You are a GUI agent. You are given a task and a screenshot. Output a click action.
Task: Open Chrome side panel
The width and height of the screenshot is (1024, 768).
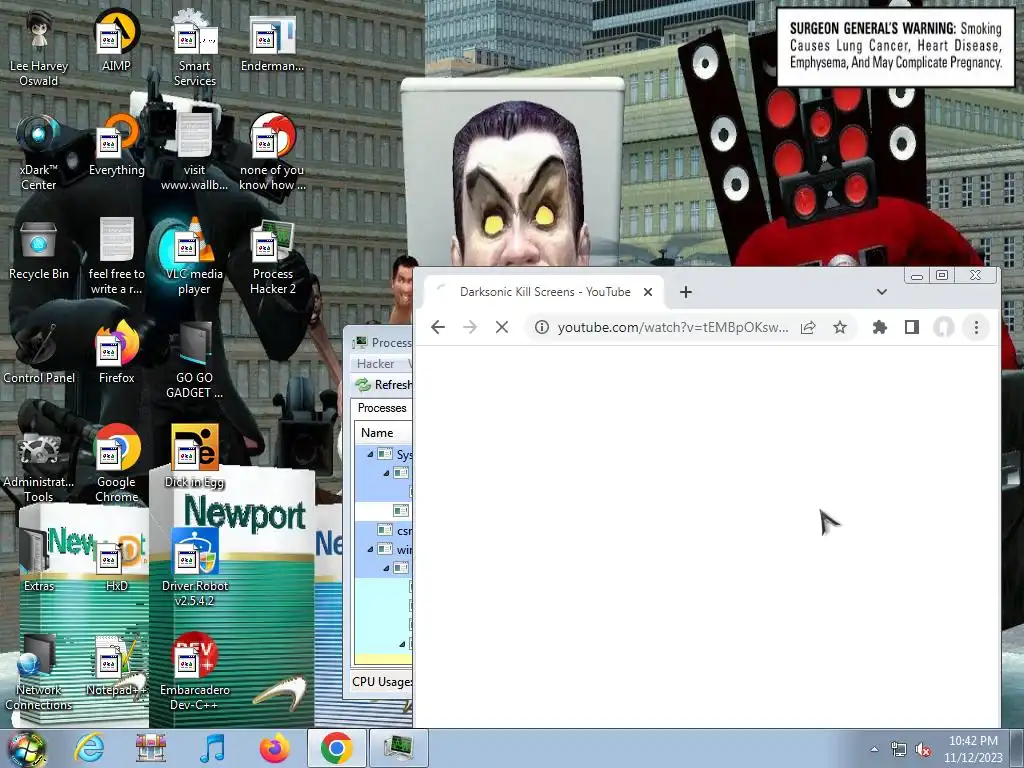pyautogui.click(x=912, y=327)
